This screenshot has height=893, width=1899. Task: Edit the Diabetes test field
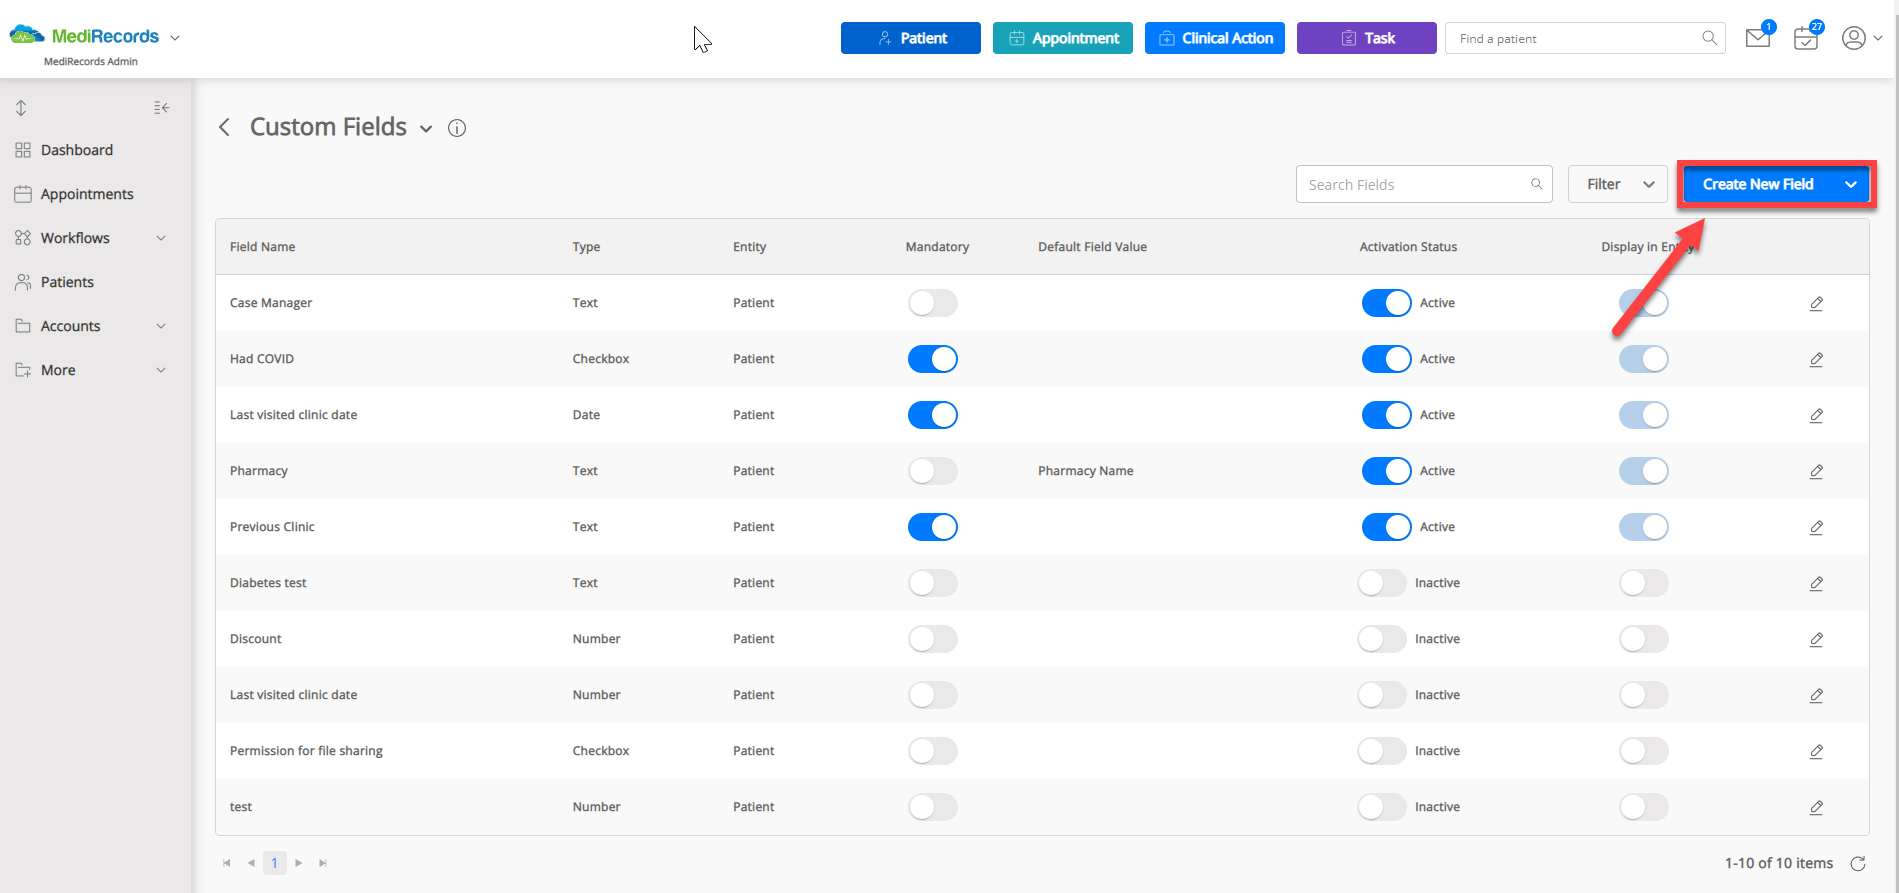[x=1816, y=583]
